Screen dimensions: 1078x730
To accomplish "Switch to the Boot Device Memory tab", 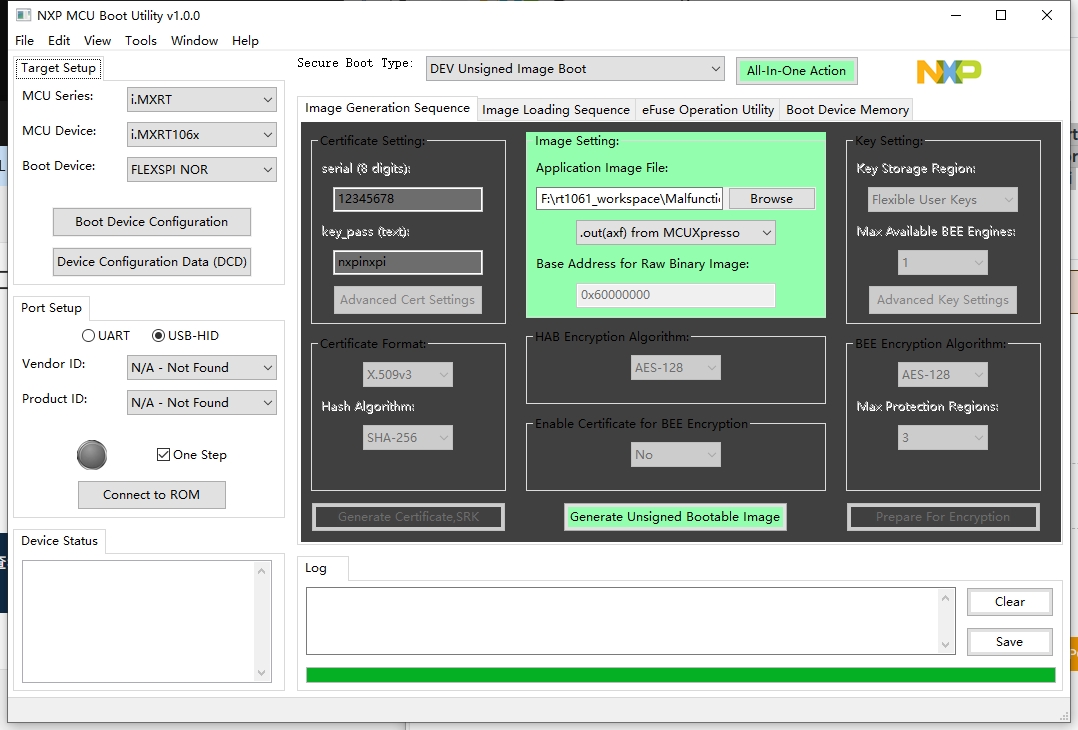I will pos(846,109).
